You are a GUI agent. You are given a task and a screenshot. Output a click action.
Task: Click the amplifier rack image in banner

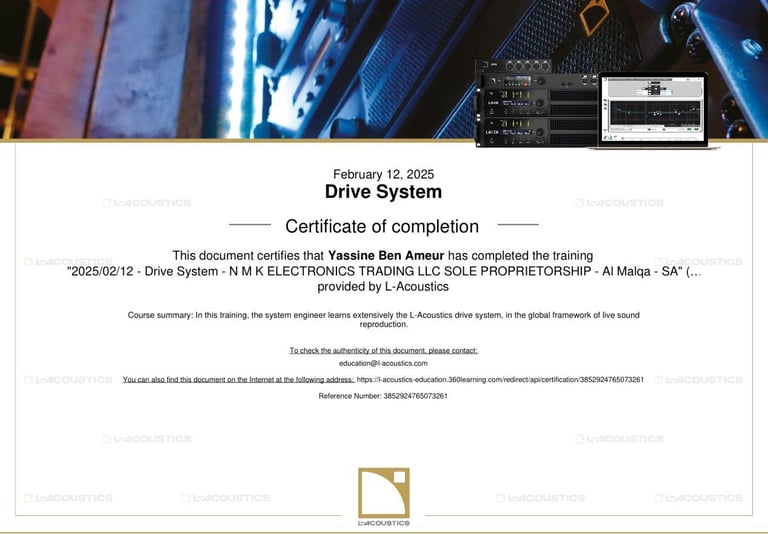click(x=536, y=103)
